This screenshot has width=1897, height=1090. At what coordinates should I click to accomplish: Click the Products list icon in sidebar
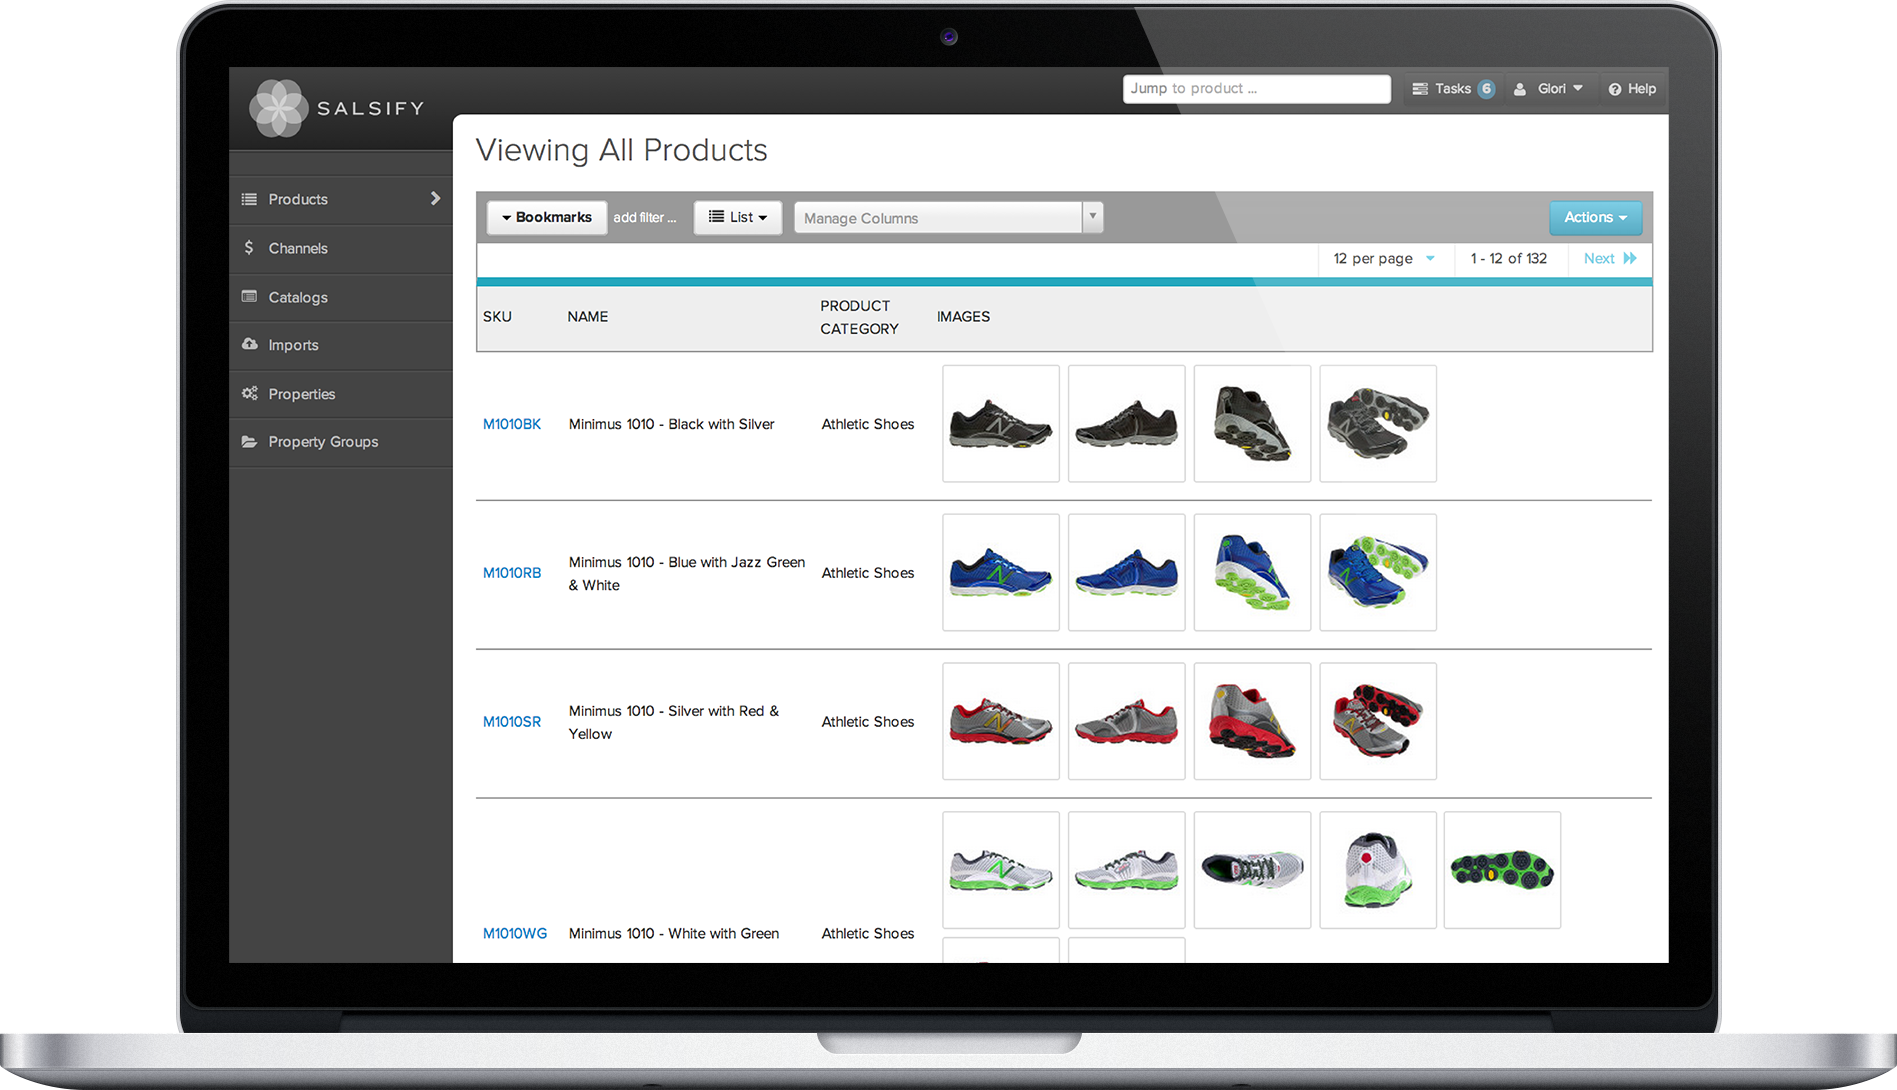point(249,199)
